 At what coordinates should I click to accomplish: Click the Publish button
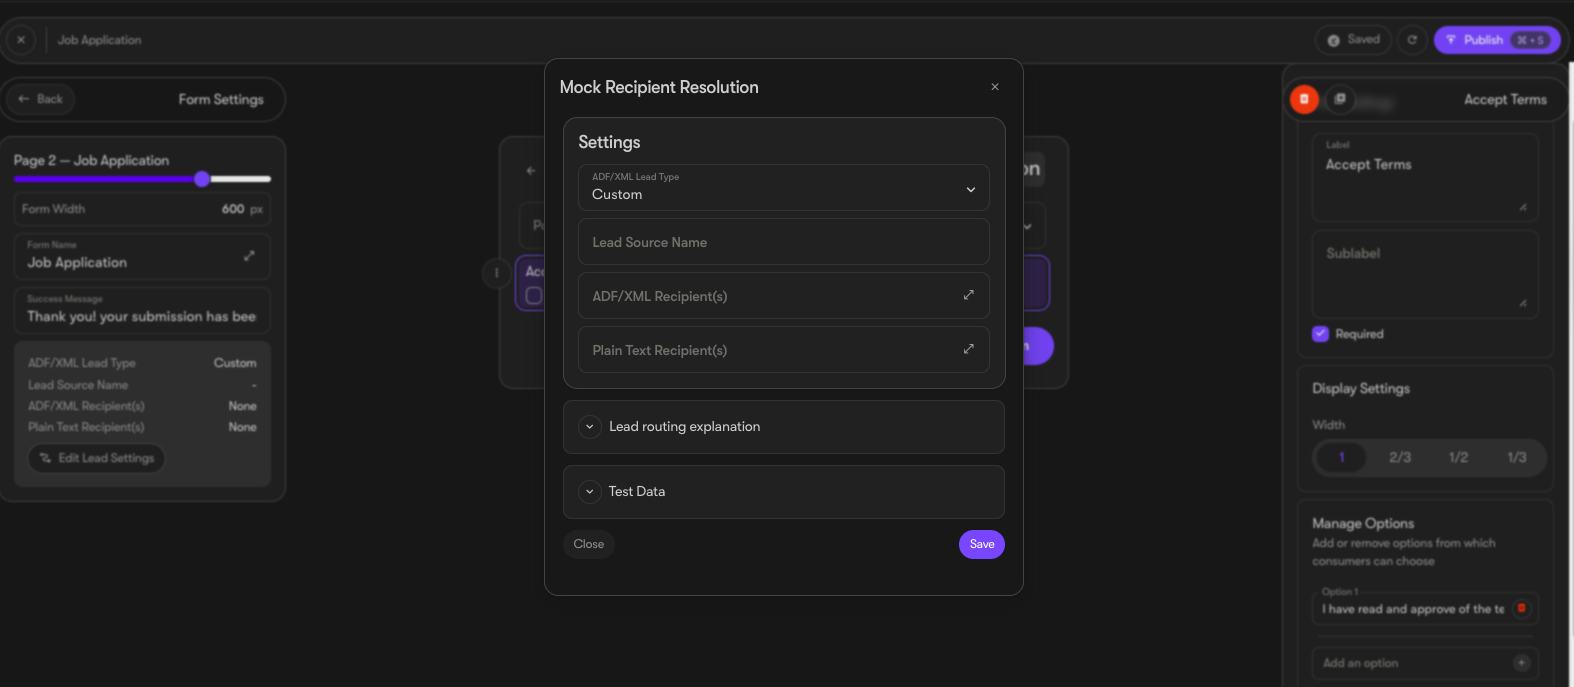[1497, 40]
